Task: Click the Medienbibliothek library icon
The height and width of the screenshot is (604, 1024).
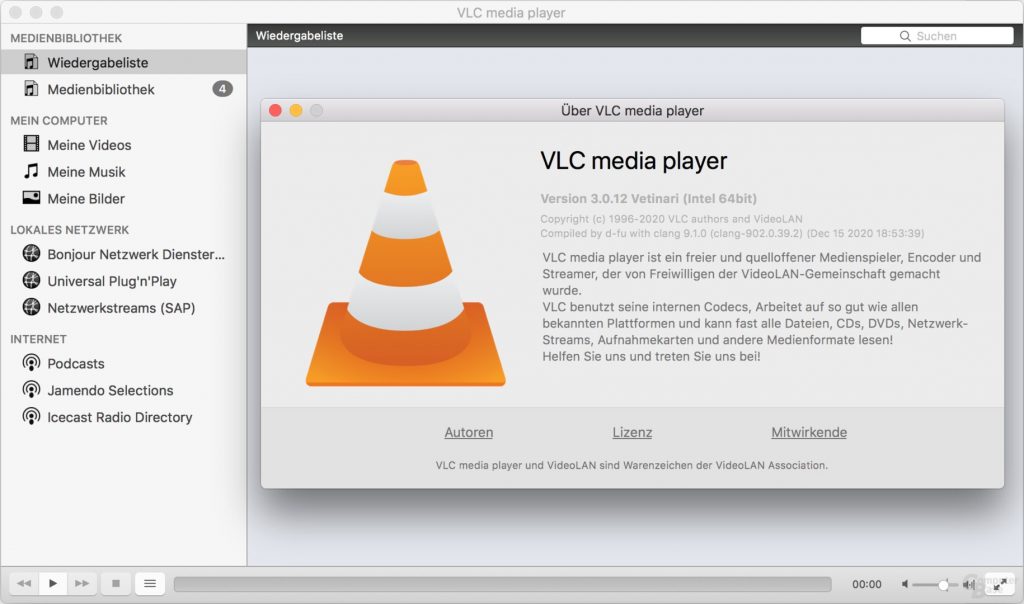Action: (x=31, y=89)
